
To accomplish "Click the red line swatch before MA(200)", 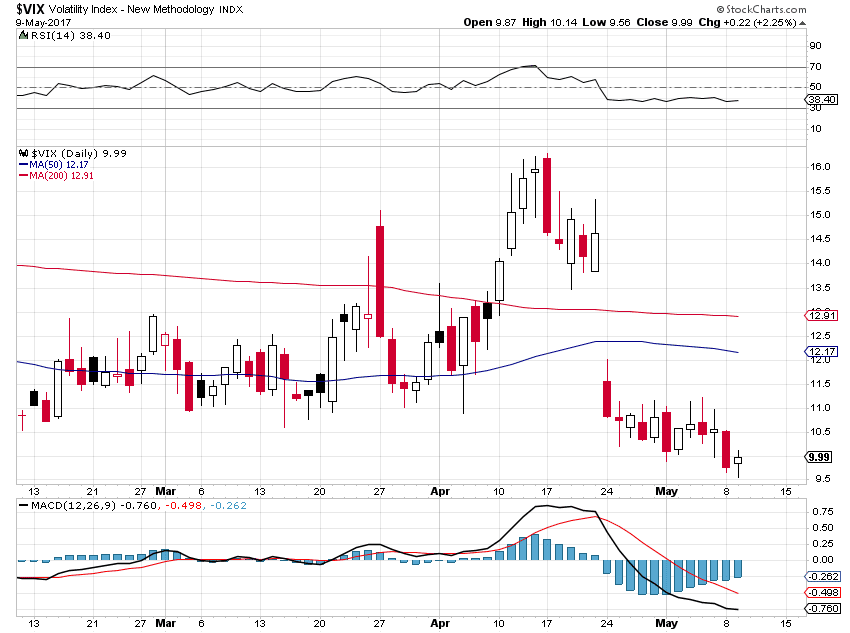I will tap(23, 176).
